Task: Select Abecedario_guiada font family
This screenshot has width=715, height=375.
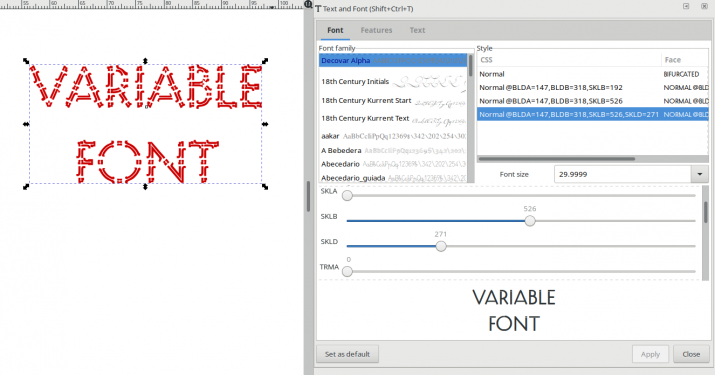Action: 393,178
